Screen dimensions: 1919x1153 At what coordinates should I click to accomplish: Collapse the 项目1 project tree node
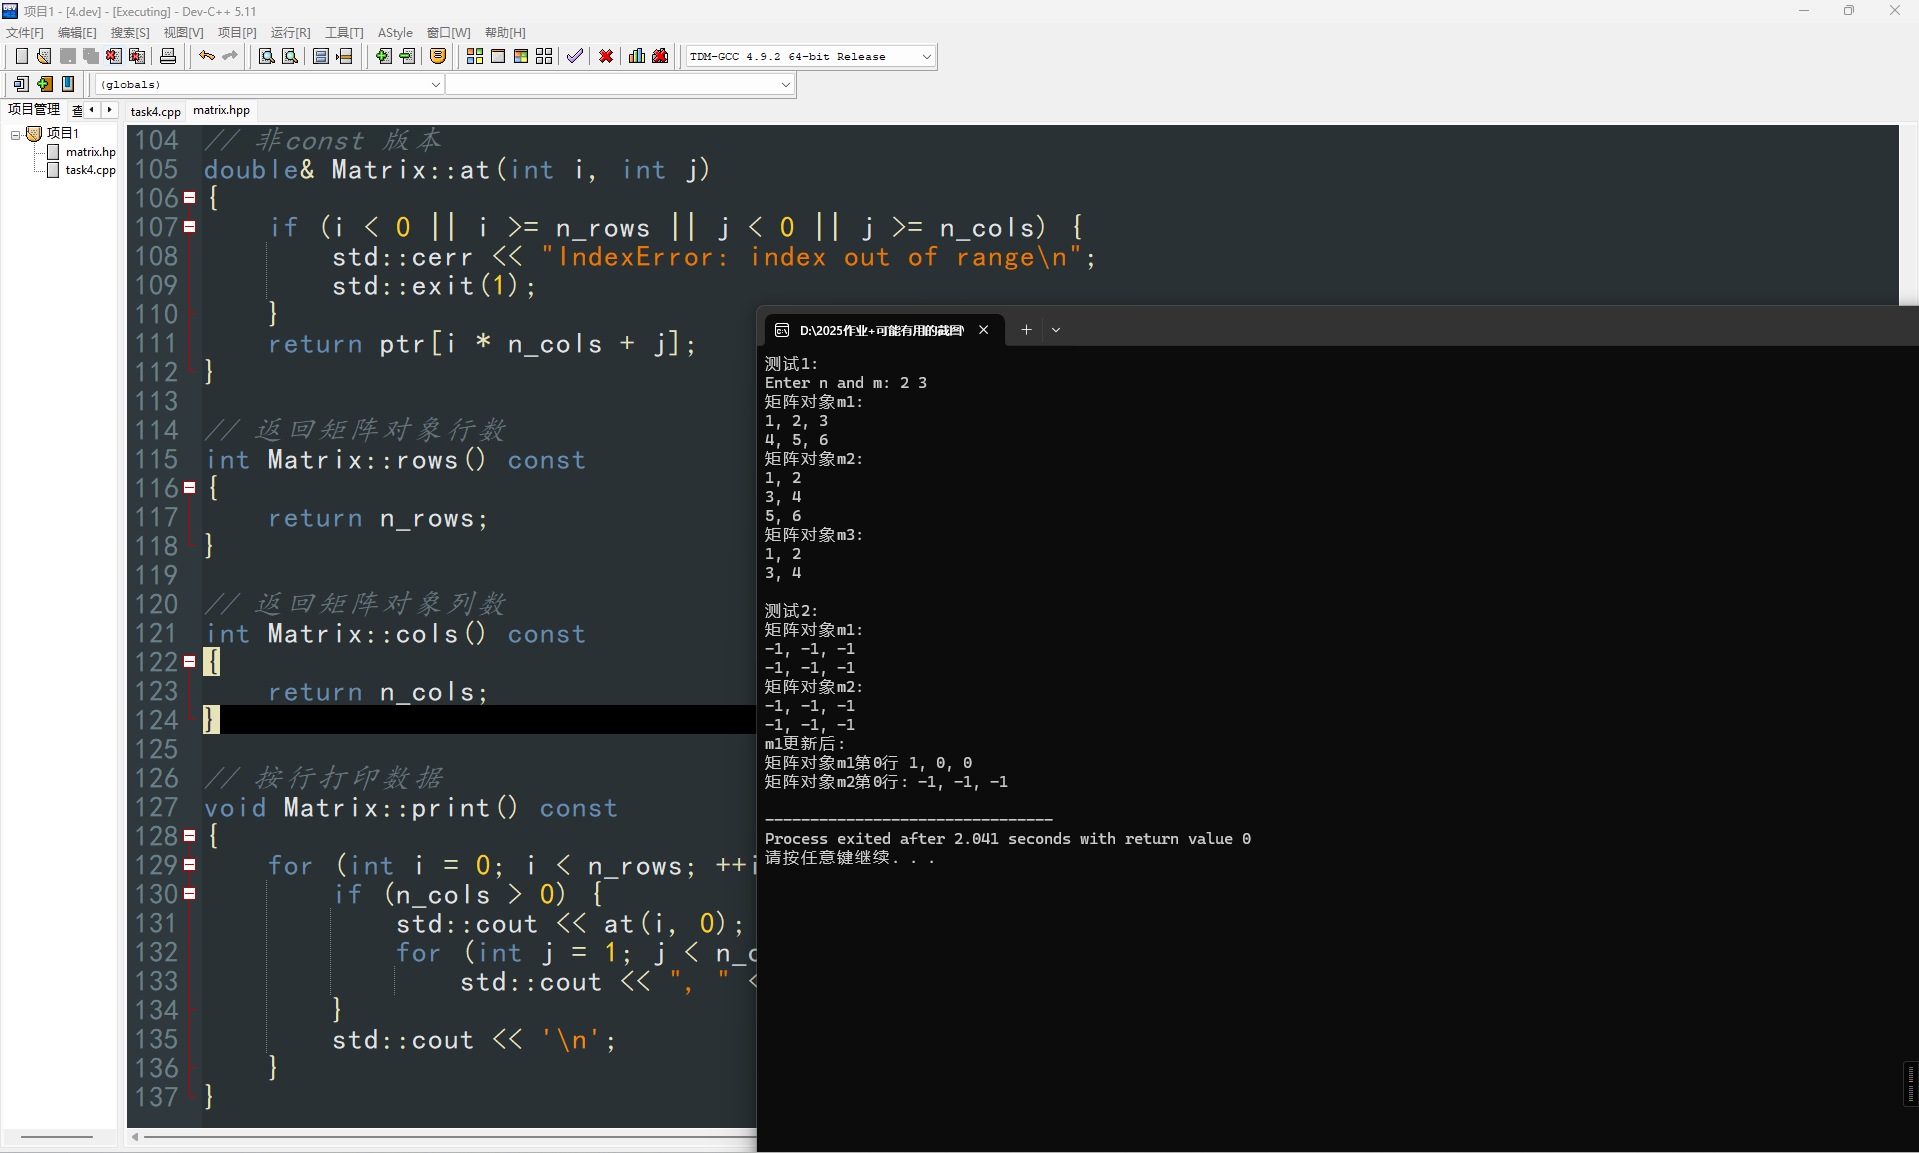click(x=16, y=134)
